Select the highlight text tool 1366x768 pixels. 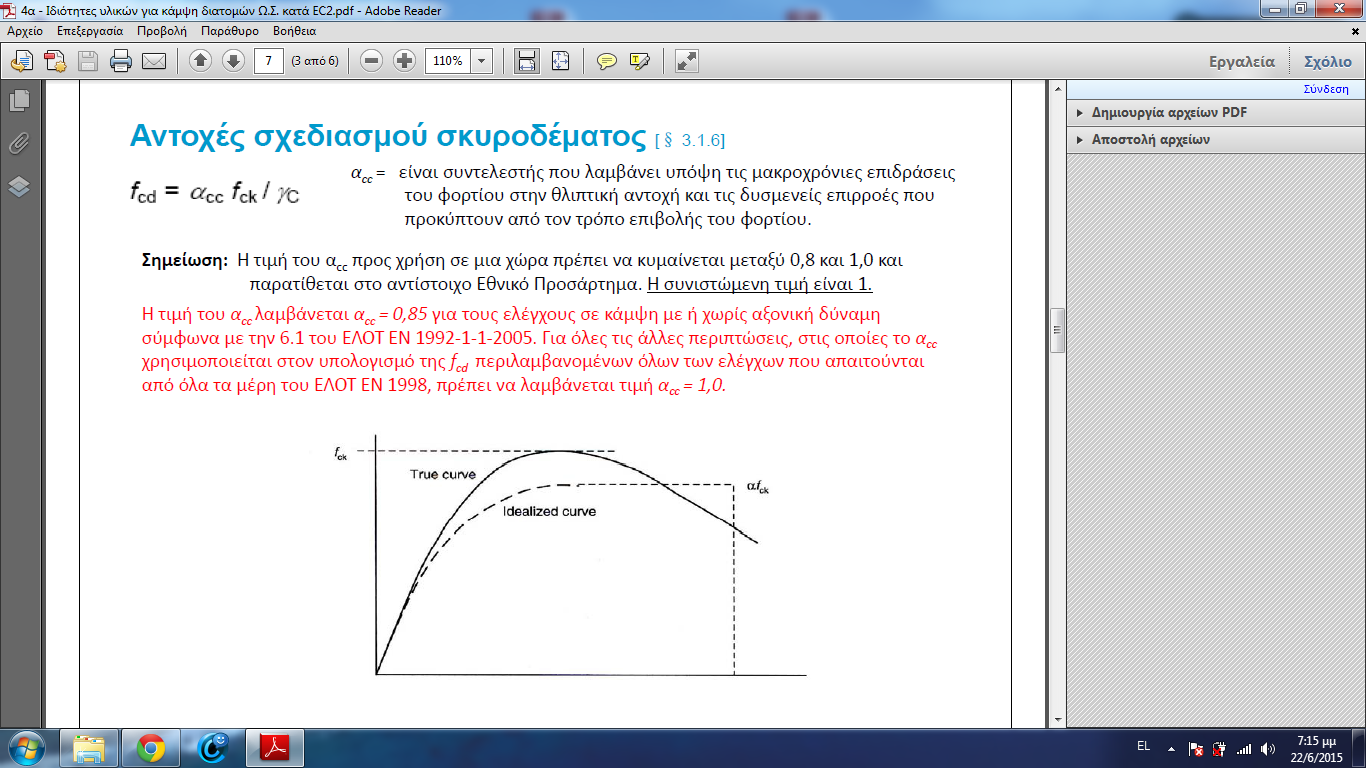639,61
